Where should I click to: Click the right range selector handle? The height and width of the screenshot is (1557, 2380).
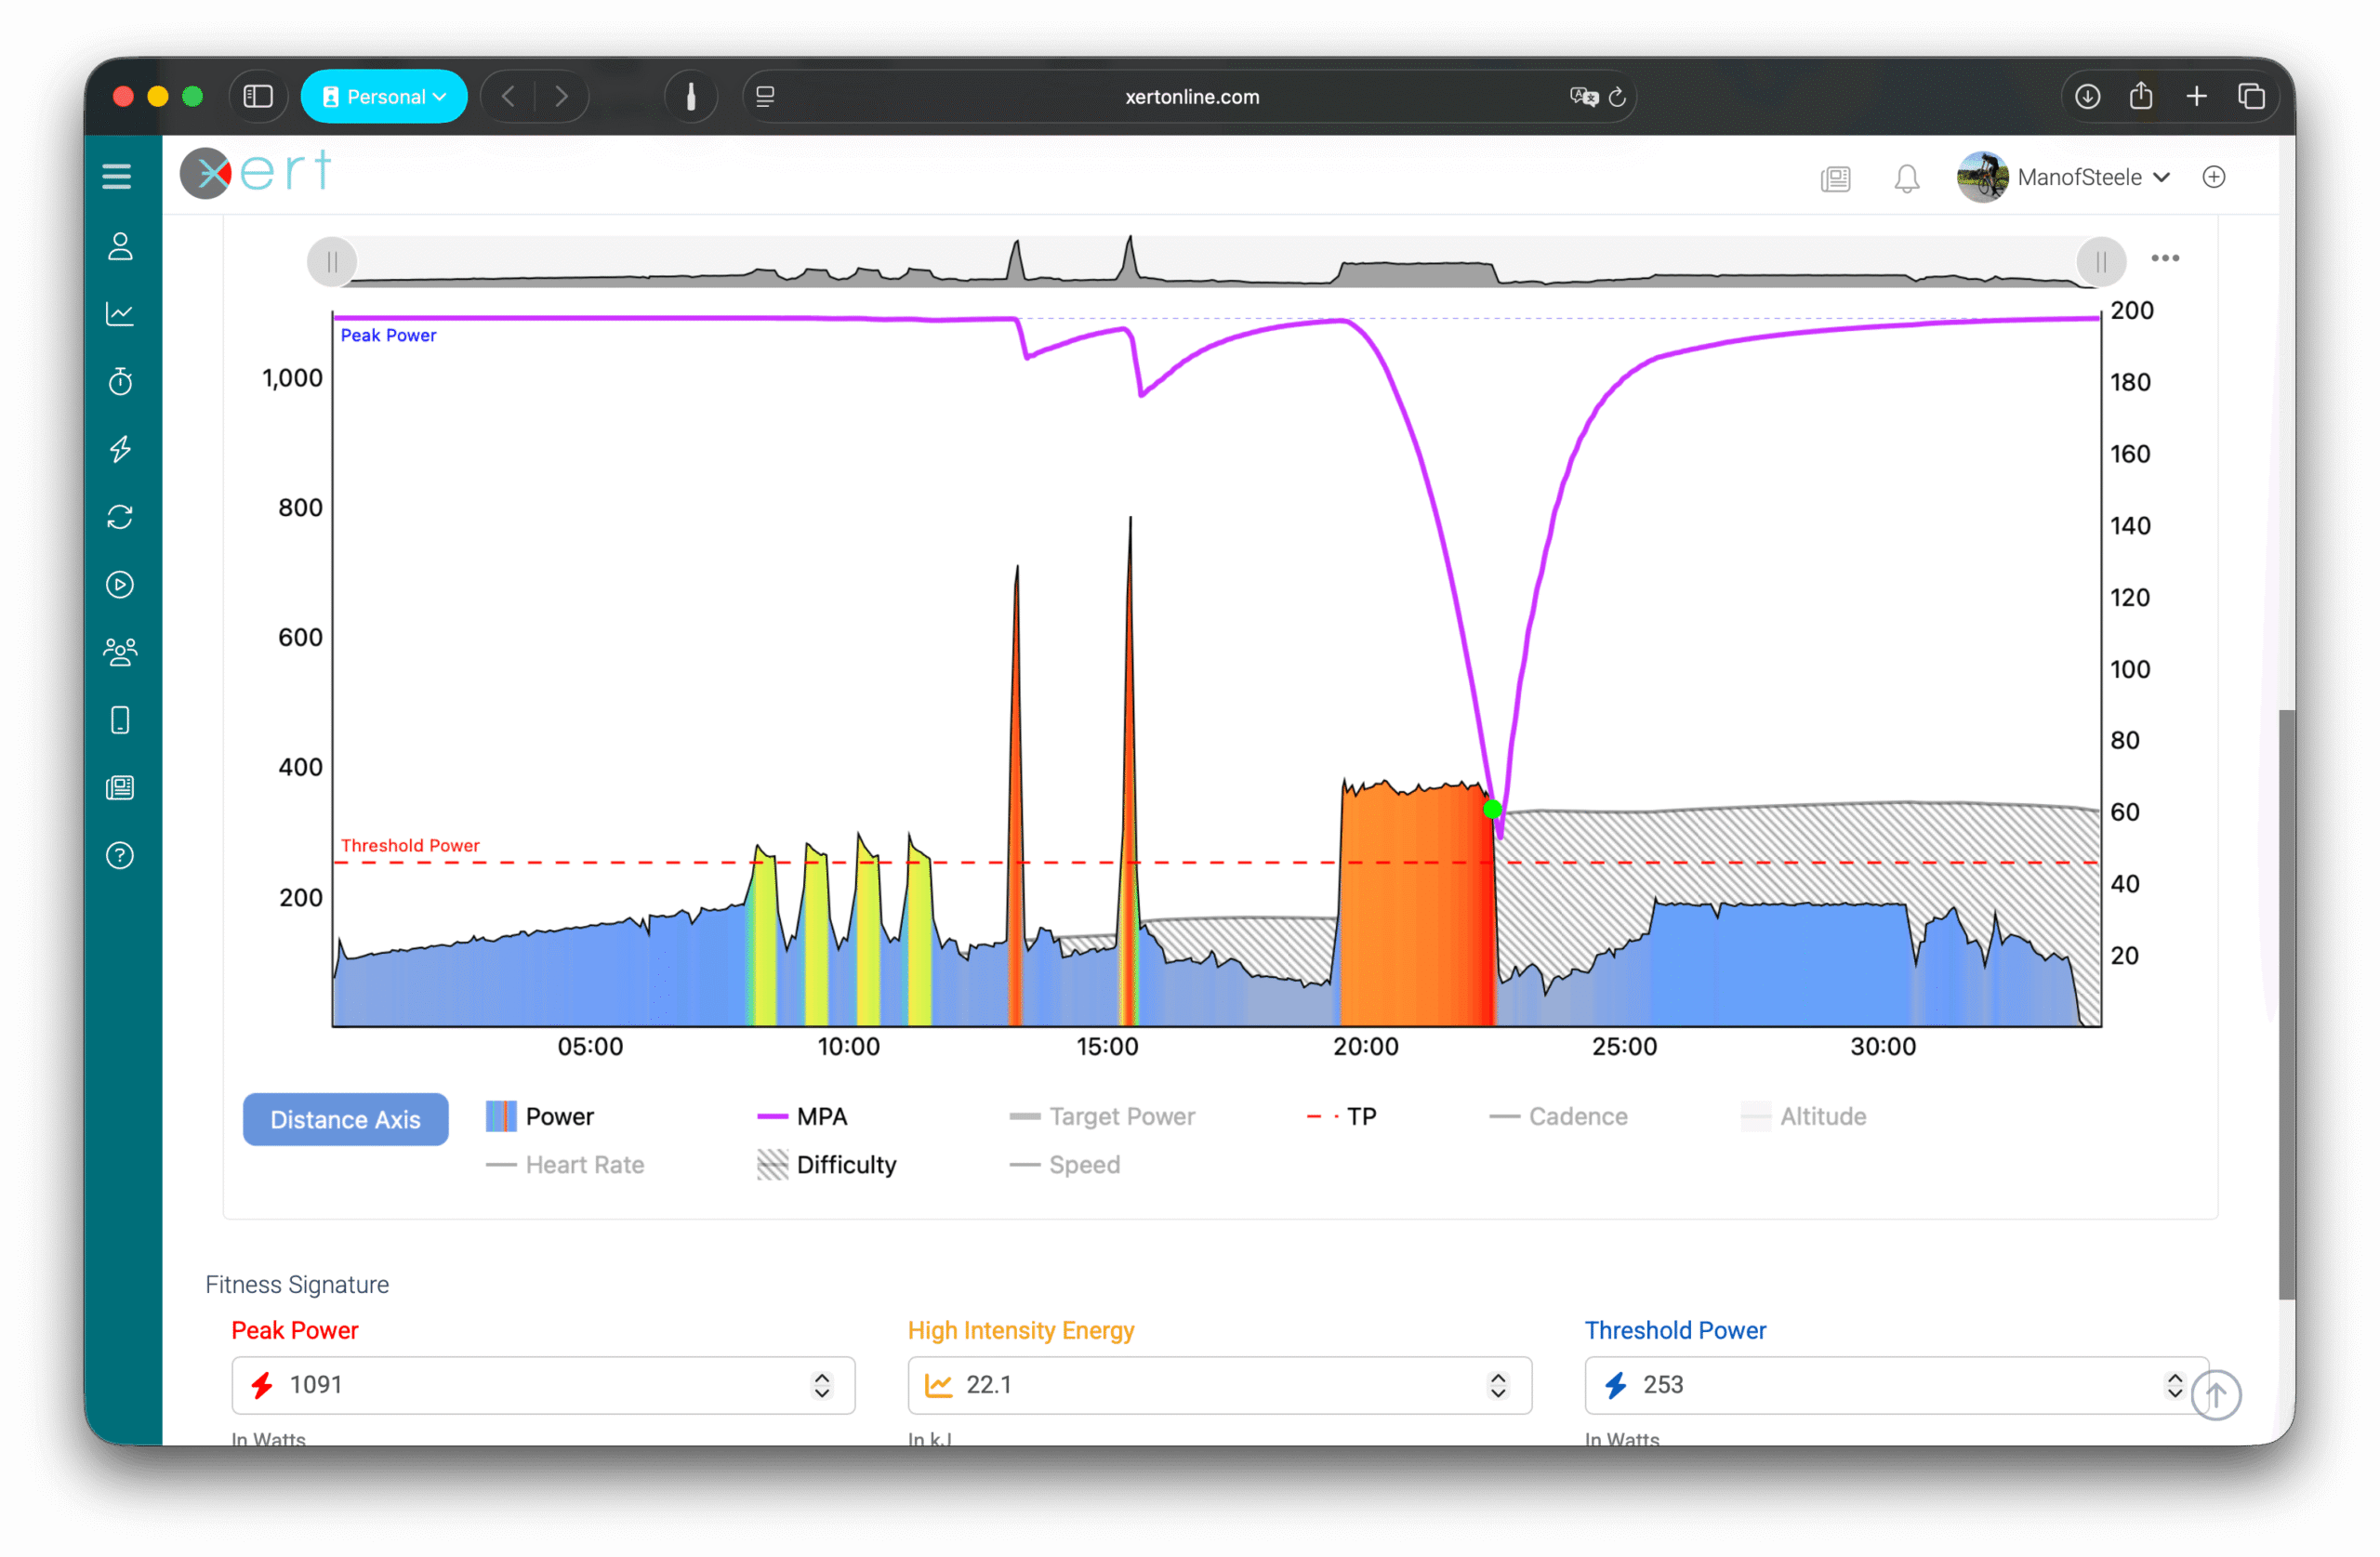2101,262
